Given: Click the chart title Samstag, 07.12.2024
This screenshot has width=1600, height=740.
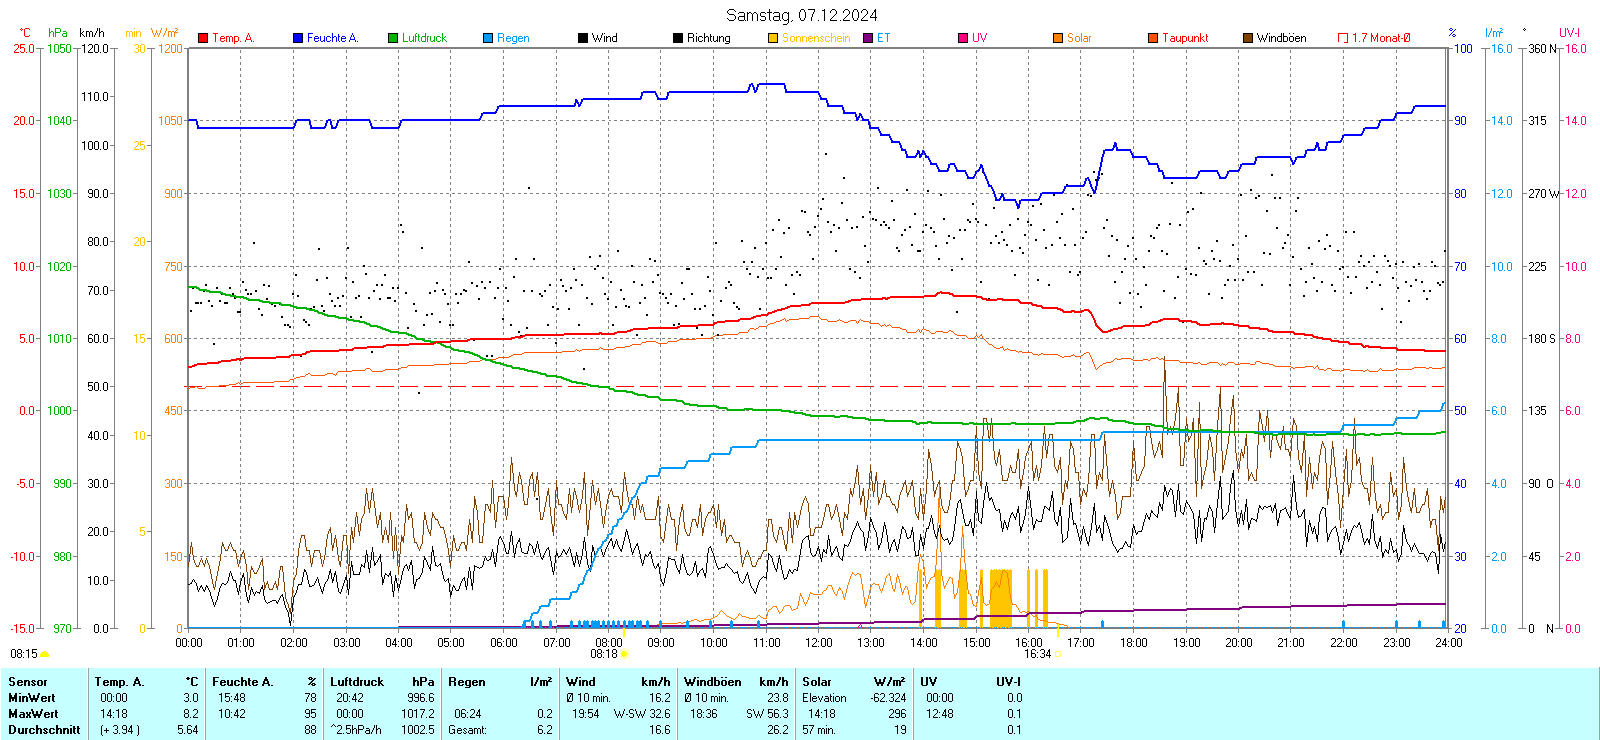Looking at the screenshot, I should 801,15.
